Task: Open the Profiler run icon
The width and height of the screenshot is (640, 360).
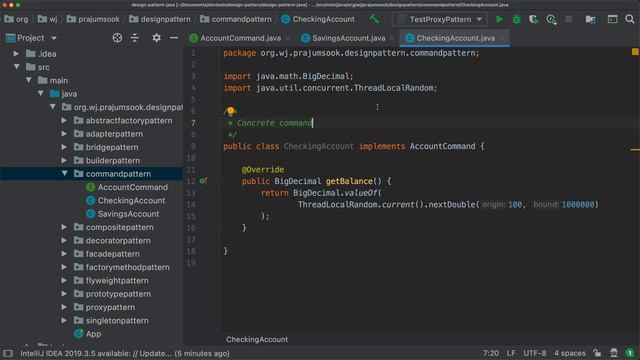Action: pyautogui.click(x=551, y=19)
